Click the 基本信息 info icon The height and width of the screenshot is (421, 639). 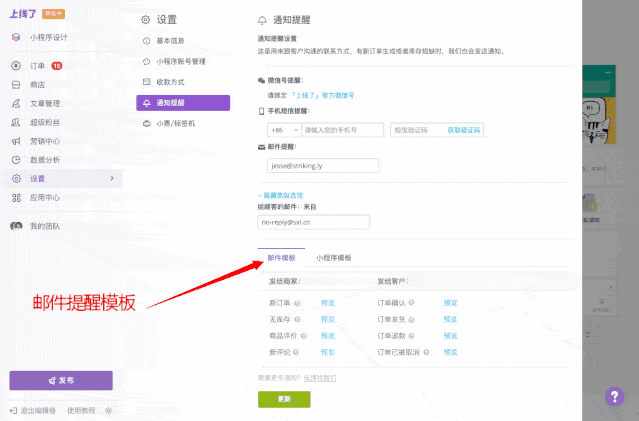(x=146, y=41)
